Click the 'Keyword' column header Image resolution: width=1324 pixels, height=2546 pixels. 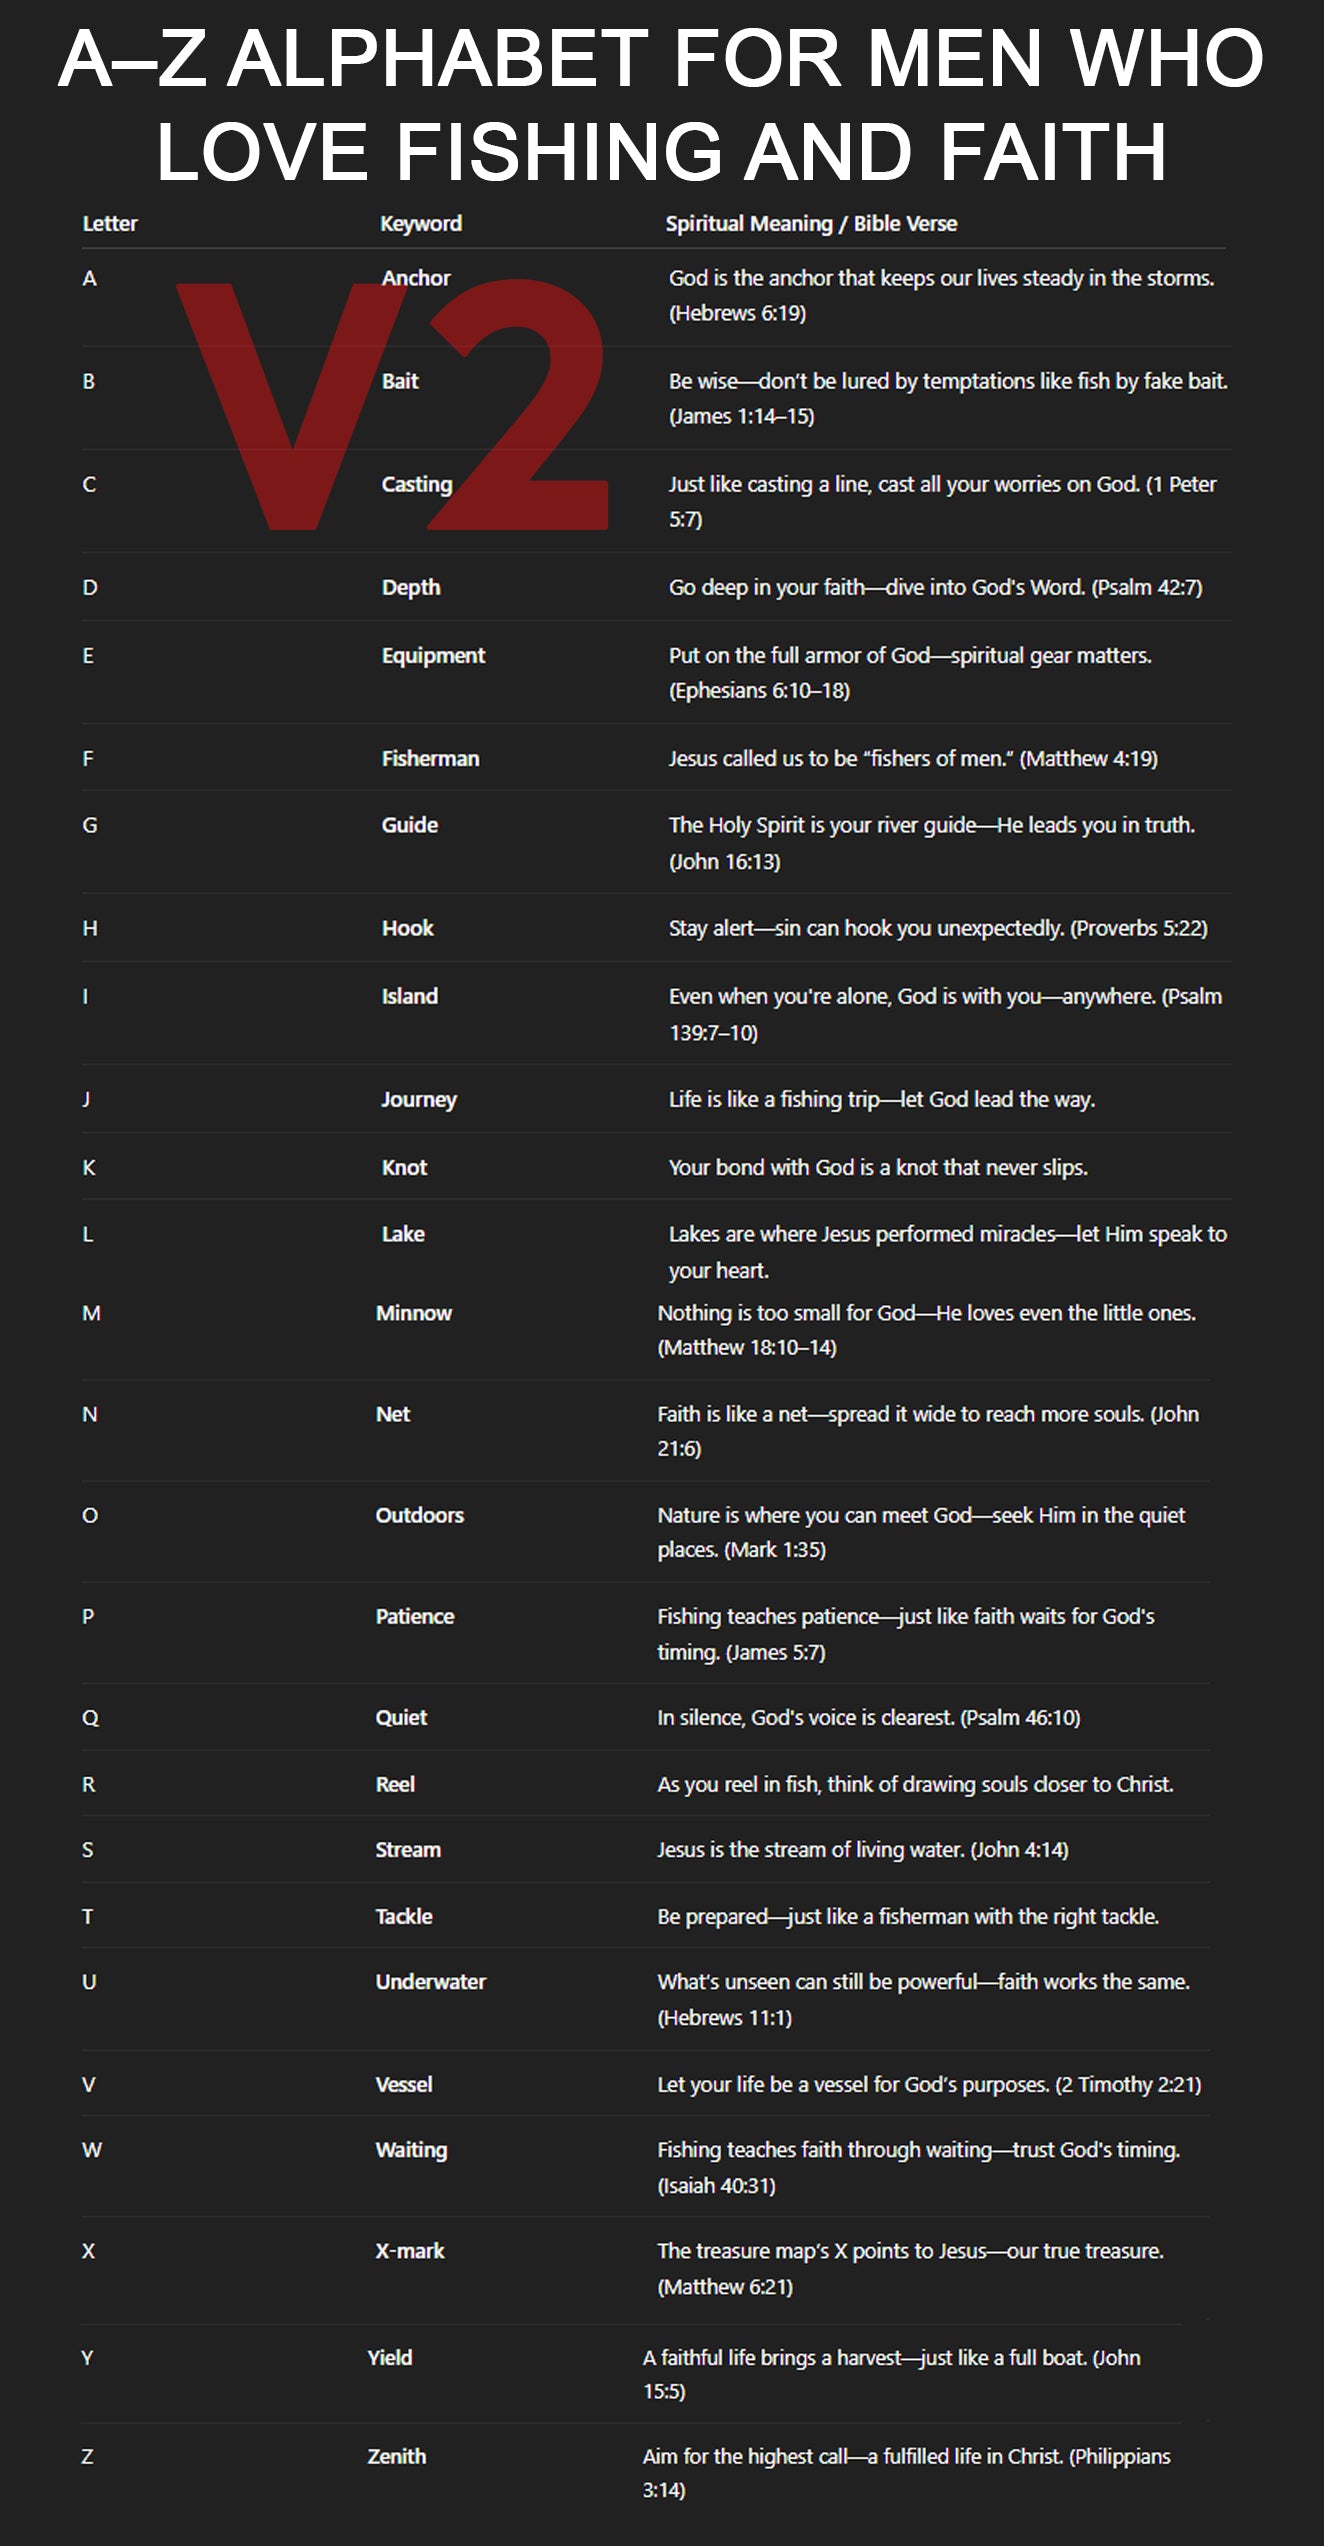pos(420,224)
